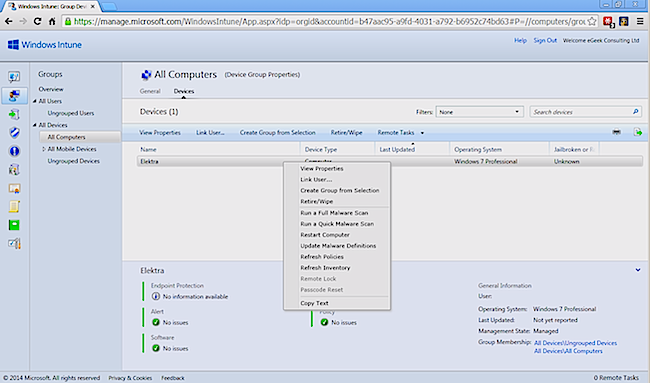Switch to the General tab
This screenshot has width=650, height=383.
click(x=150, y=91)
